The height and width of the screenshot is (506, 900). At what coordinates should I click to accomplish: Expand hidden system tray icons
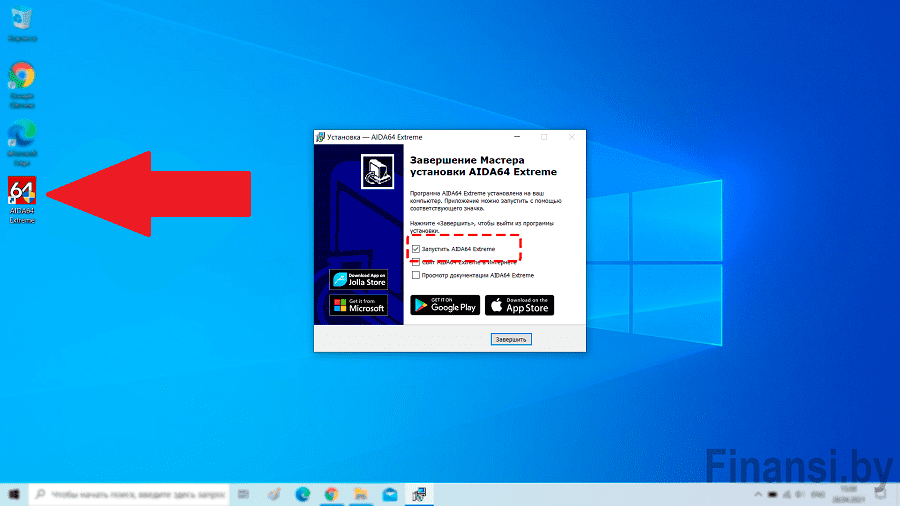[758, 495]
